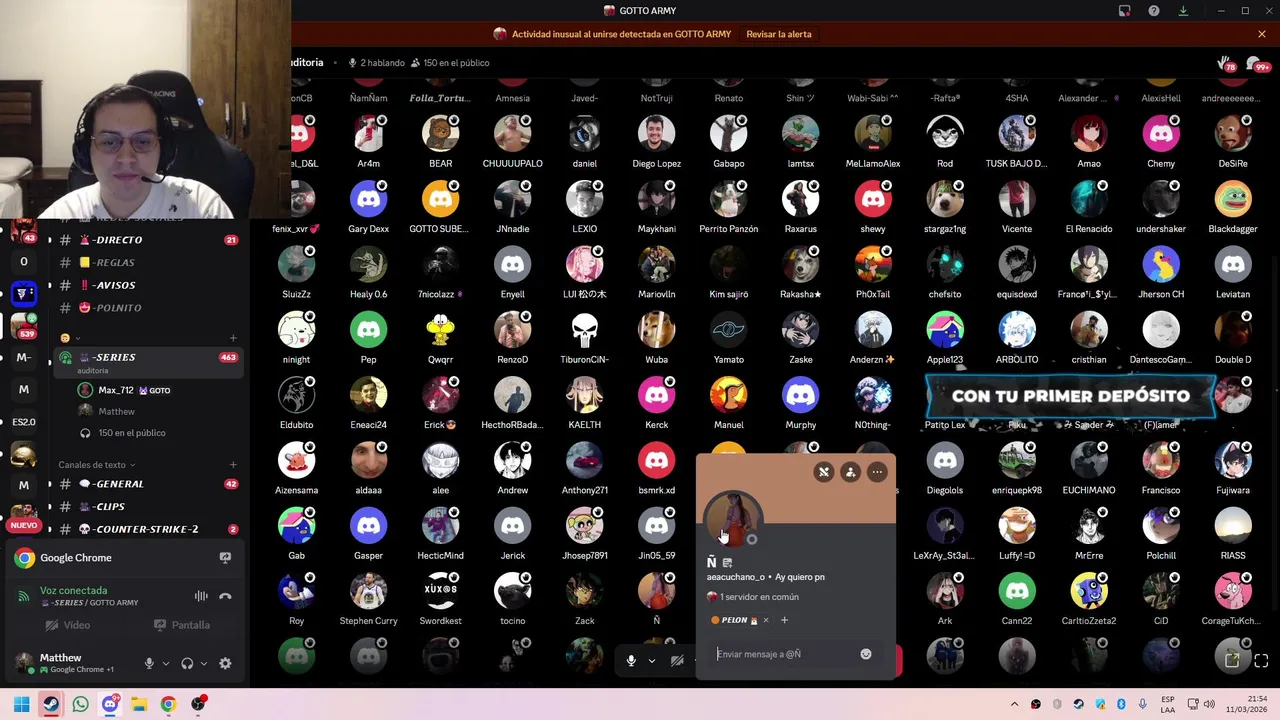Share screen with Pantalla button

[181, 625]
